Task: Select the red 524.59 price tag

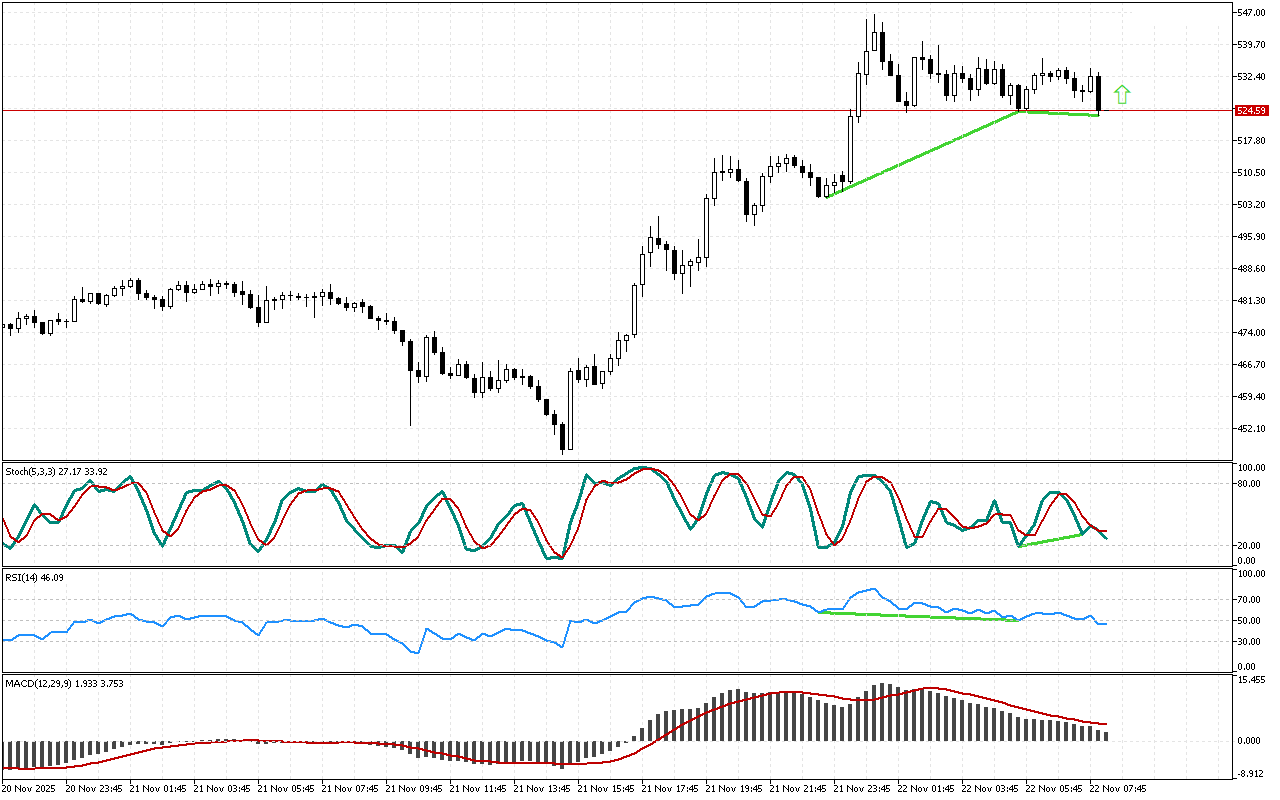Action: click(x=1251, y=110)
